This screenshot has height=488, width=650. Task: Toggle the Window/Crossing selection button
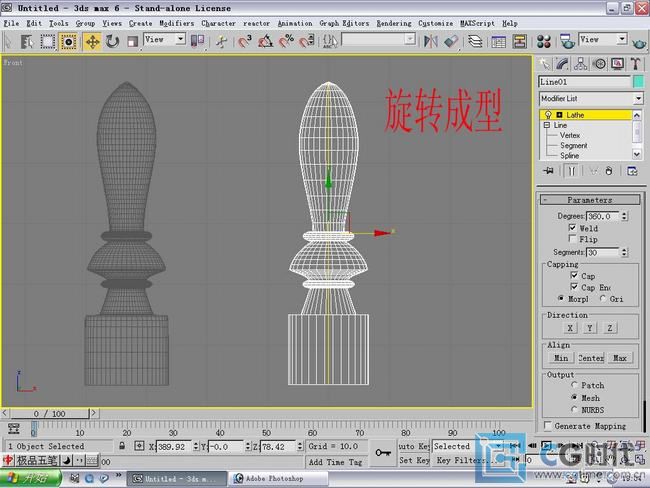point(69,41)
